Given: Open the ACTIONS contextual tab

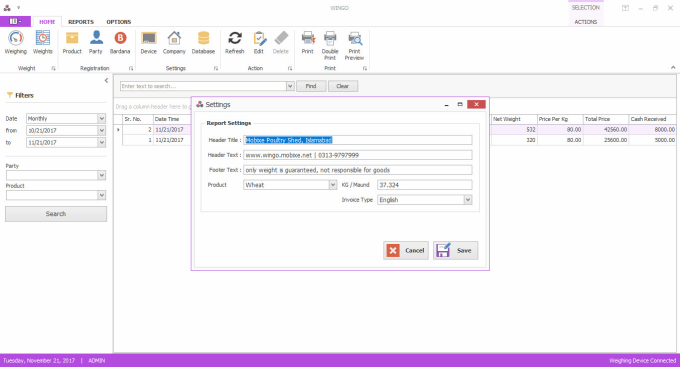Looking at the screenshot, I should pos(585,22).
